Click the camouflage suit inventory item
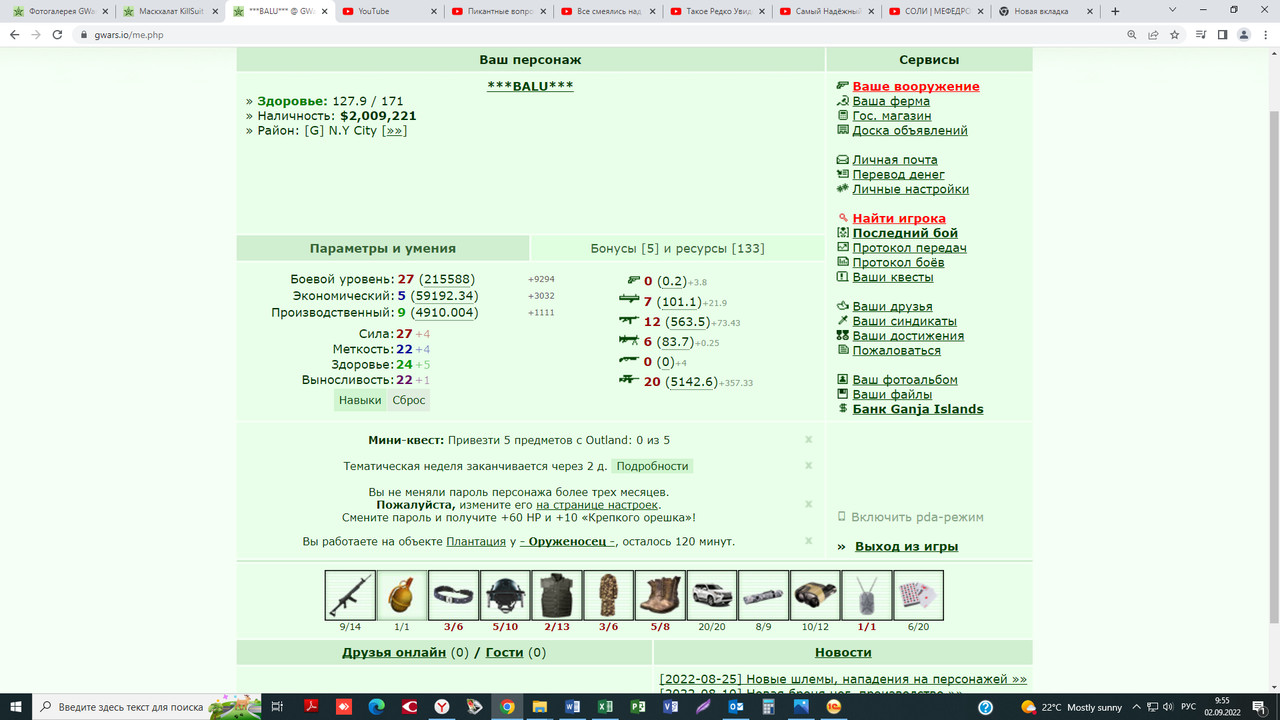The width and height of the screenshot is (1280, 720). click(x=608, y=595)
